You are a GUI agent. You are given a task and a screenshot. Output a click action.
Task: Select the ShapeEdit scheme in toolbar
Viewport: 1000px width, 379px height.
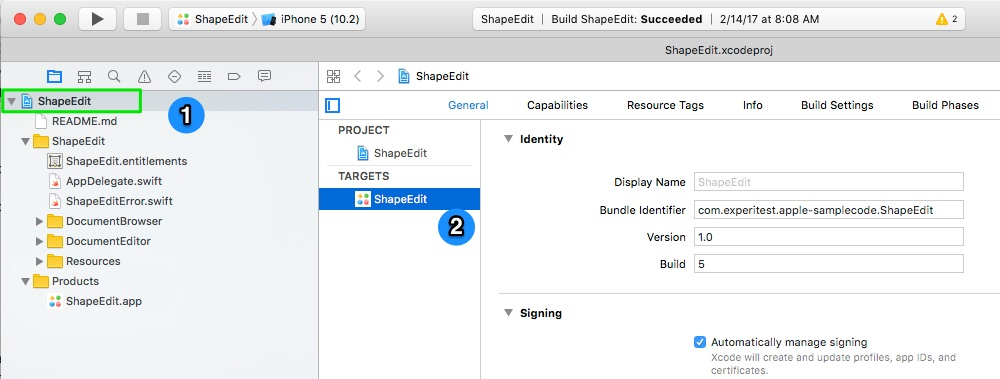(212, 19)
